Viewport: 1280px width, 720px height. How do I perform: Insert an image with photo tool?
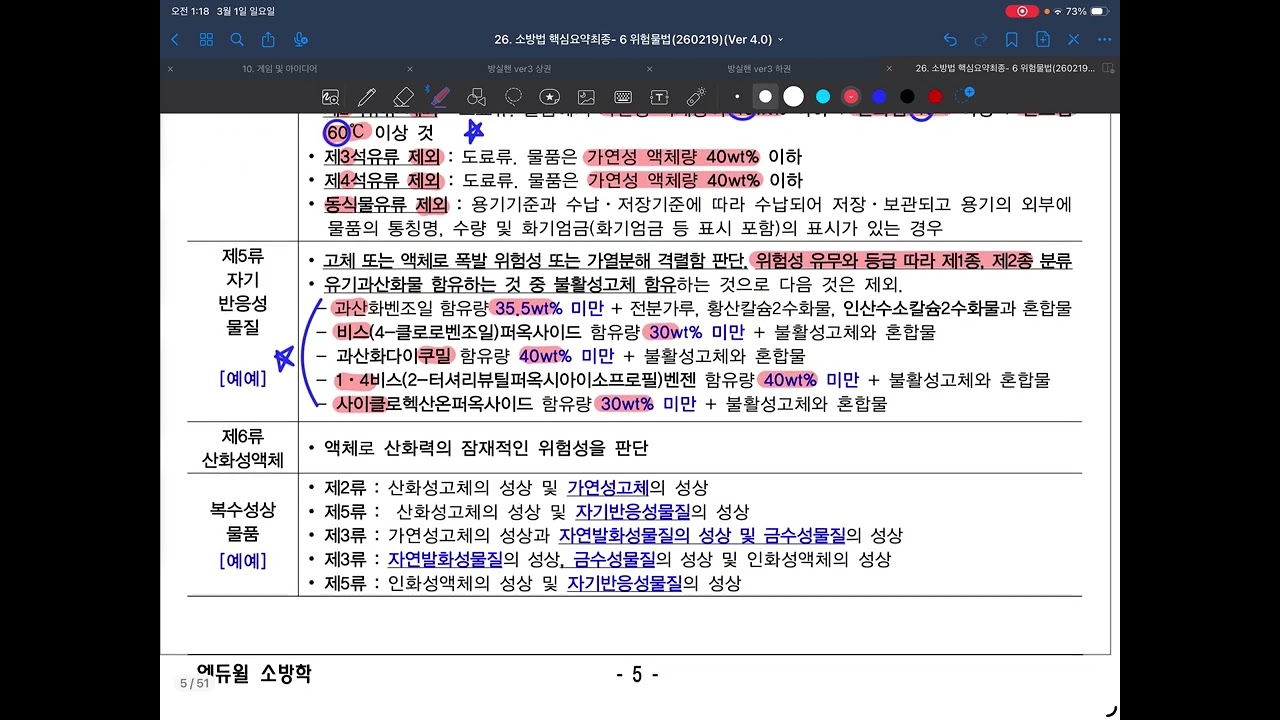pos(586,97)
